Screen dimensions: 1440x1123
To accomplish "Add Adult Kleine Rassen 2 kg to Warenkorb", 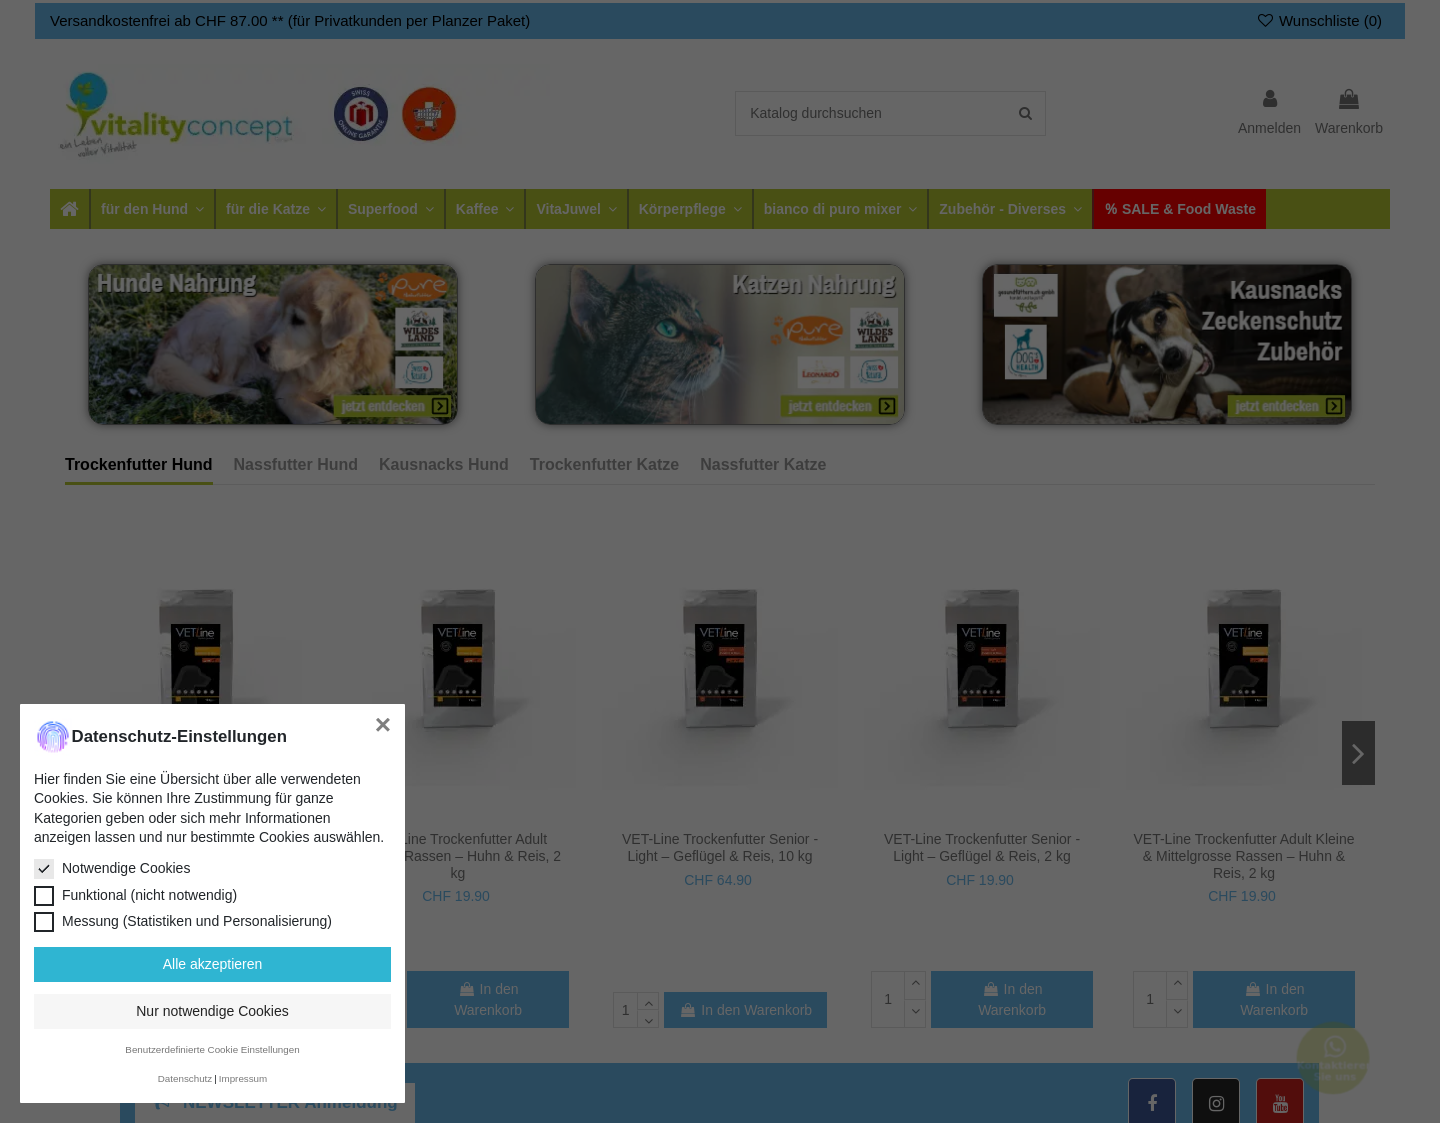I will pos(1274,999).
